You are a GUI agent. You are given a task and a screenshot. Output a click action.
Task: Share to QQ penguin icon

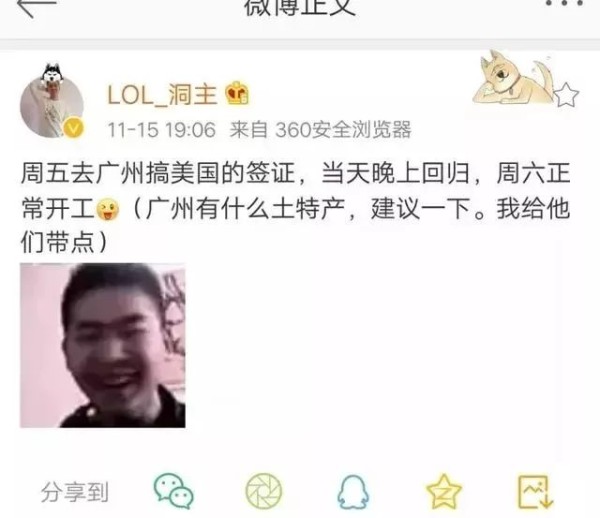353,492
